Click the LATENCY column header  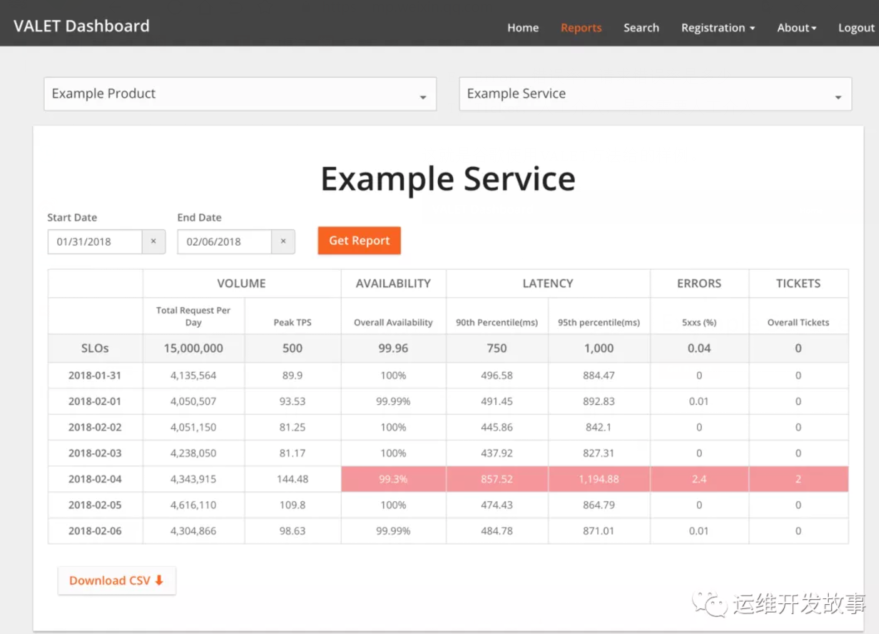[x=547, y=283]
